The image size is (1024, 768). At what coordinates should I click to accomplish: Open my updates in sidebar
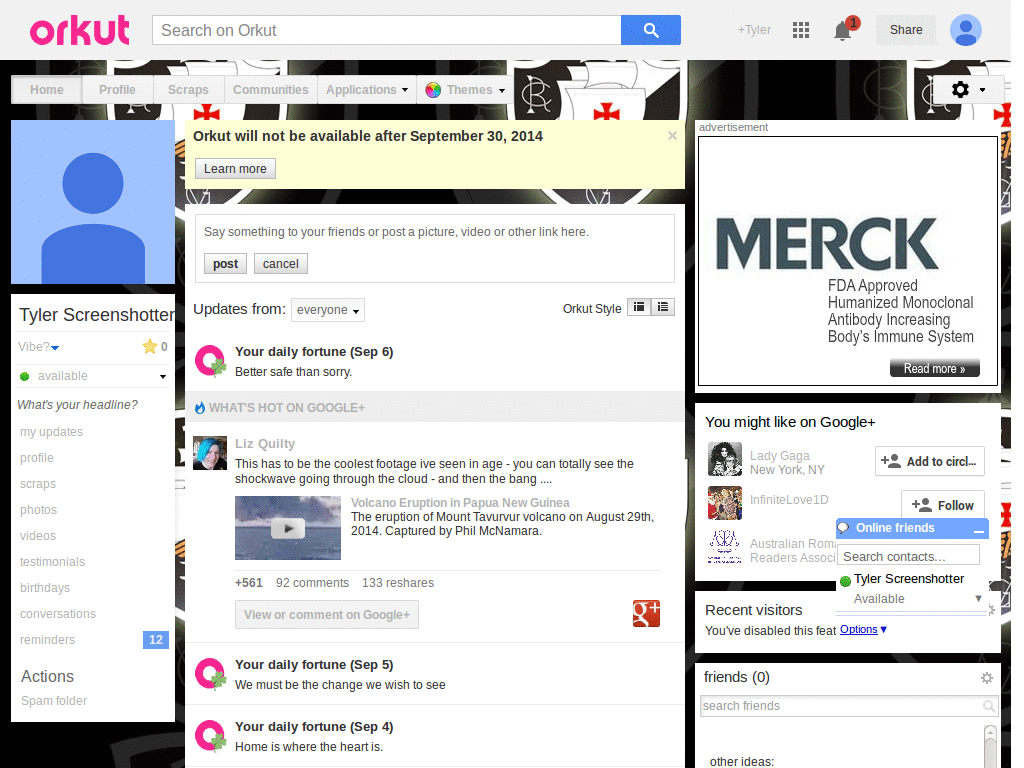pyautogui.click(x=52, y=432)
